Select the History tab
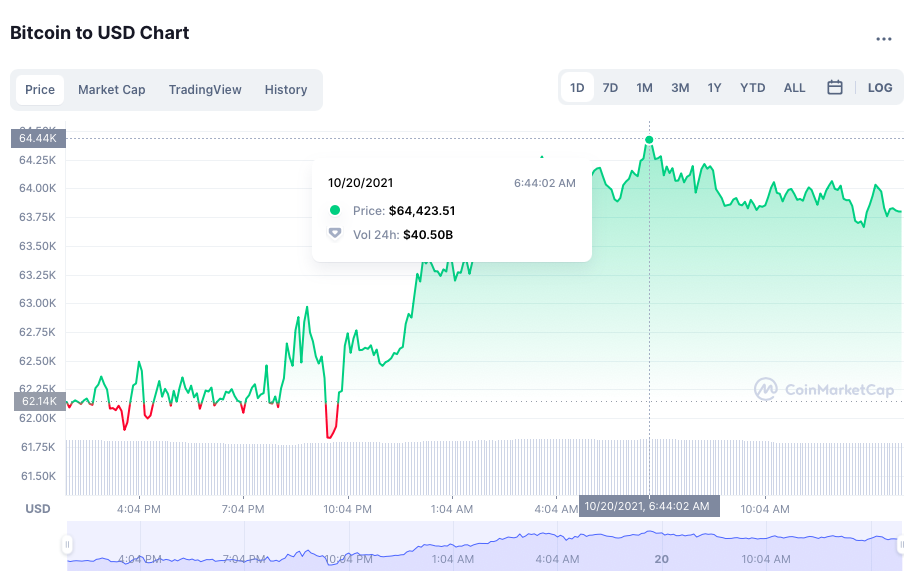The image size is (924, 582). point(286,90)
